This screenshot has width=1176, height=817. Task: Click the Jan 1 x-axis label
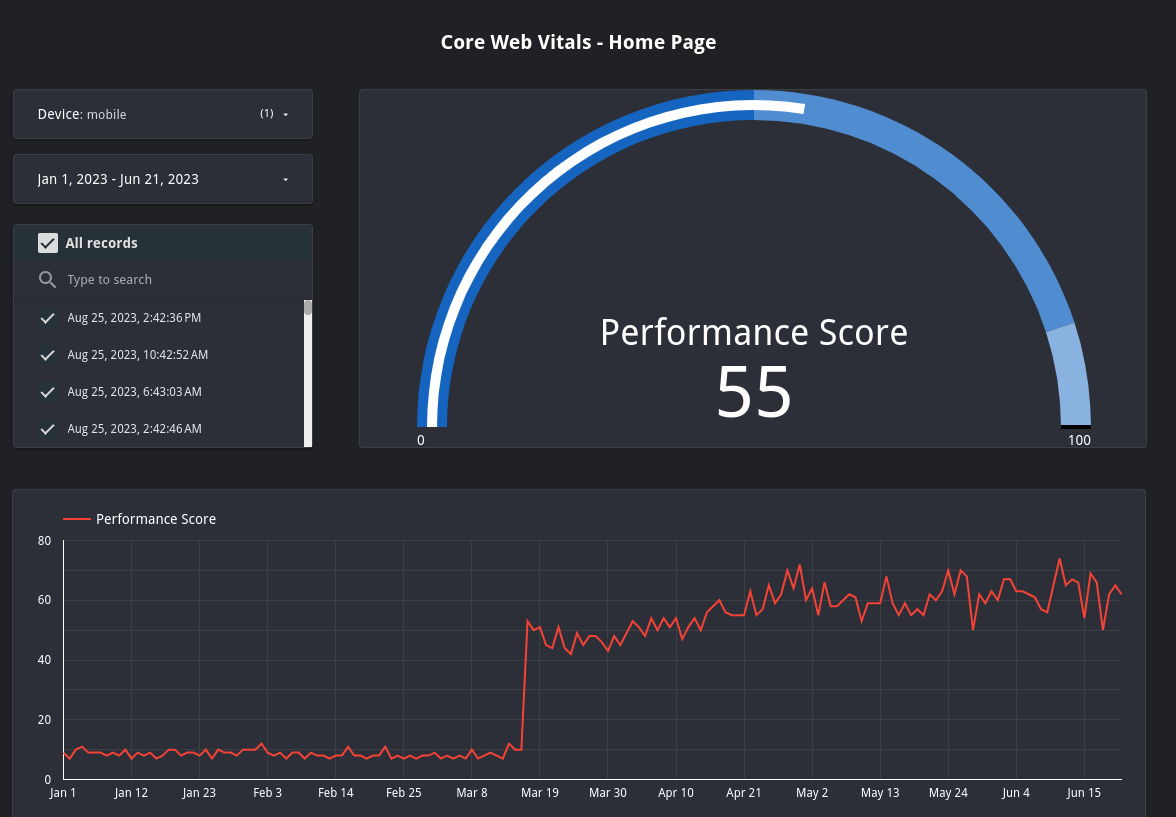[63, 793]
